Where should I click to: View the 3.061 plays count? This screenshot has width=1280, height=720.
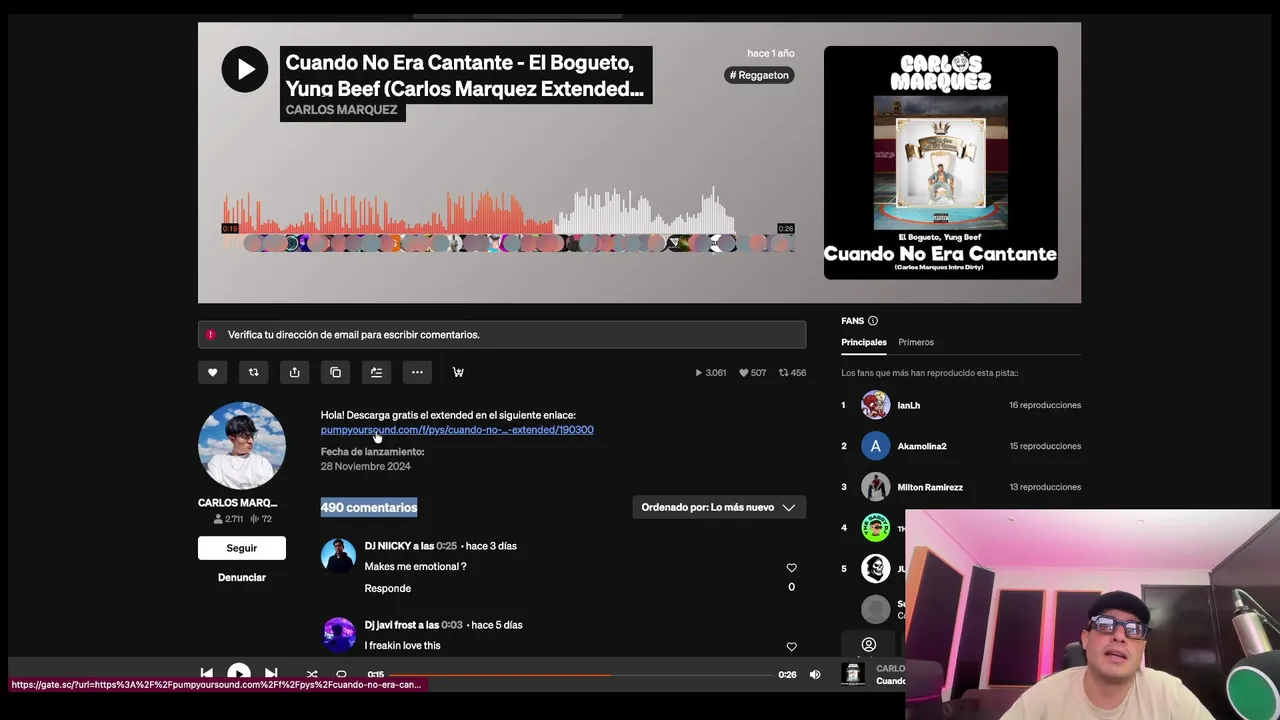[x=711, y=373]
